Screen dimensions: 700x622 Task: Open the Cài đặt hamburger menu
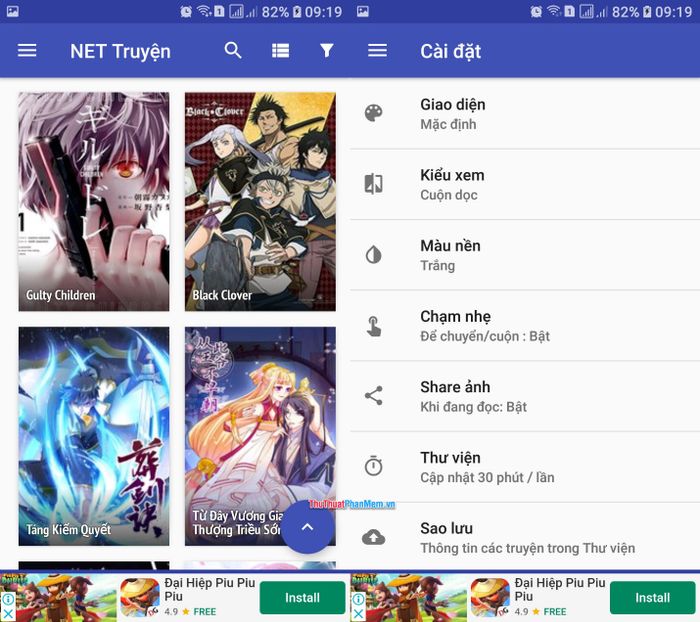click(x=377, y=50)
